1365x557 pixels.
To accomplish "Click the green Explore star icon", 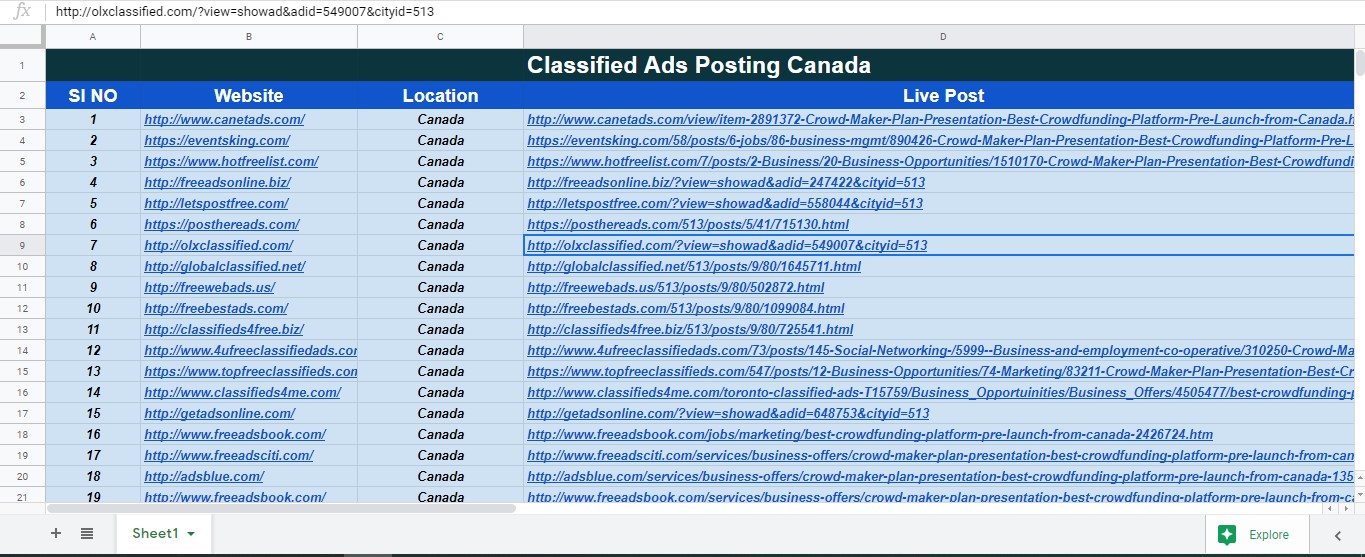I will (1227, 535).
